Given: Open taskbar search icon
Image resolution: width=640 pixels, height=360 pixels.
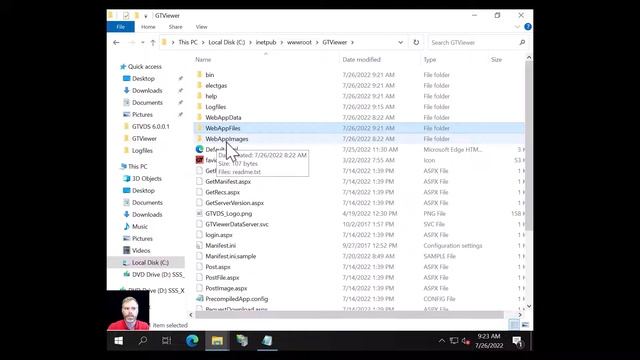Looking at the screenshot, I should tap(142, 341).
